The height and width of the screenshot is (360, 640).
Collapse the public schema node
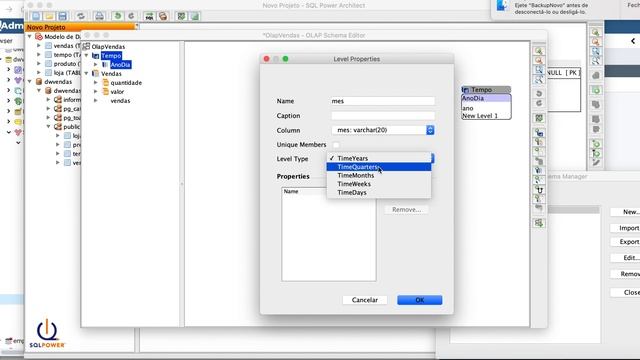coord(48,127)
